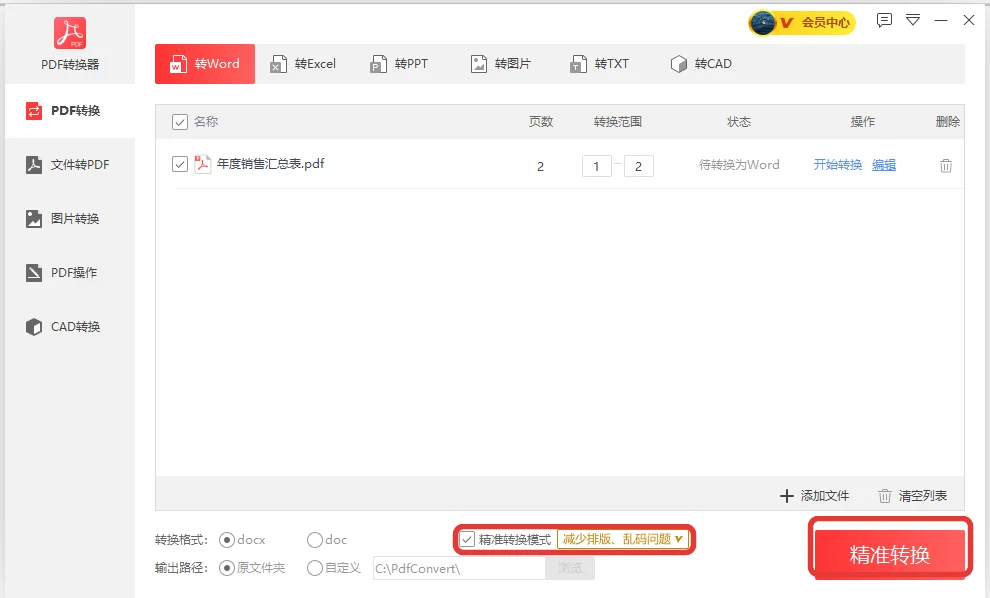Open the 会员中心 member center
Viewport: 990px width, 598px height.
[802, 23]
